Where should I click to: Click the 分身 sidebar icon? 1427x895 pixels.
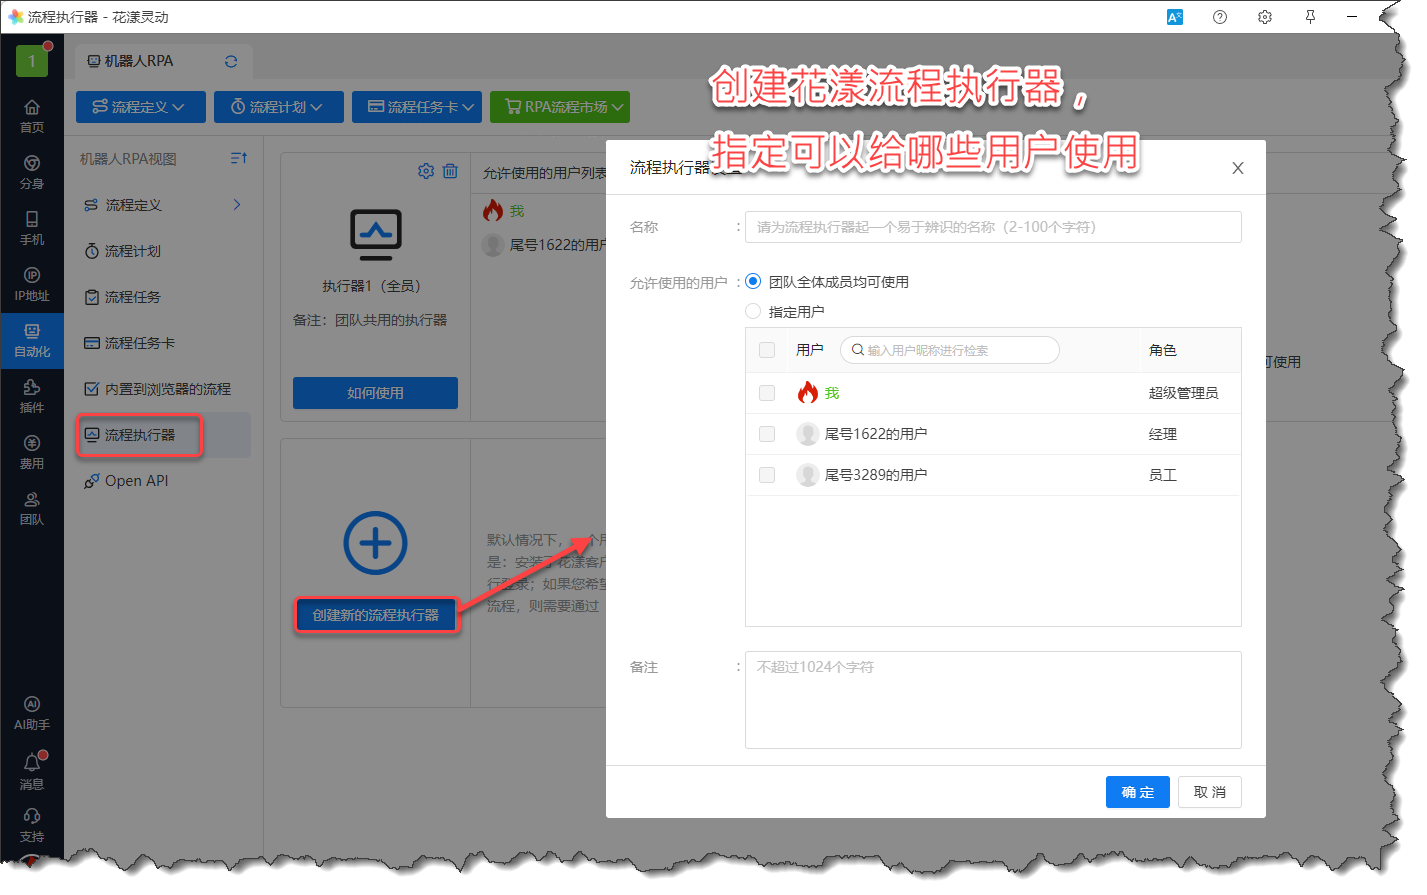click(x=32, y=171)
